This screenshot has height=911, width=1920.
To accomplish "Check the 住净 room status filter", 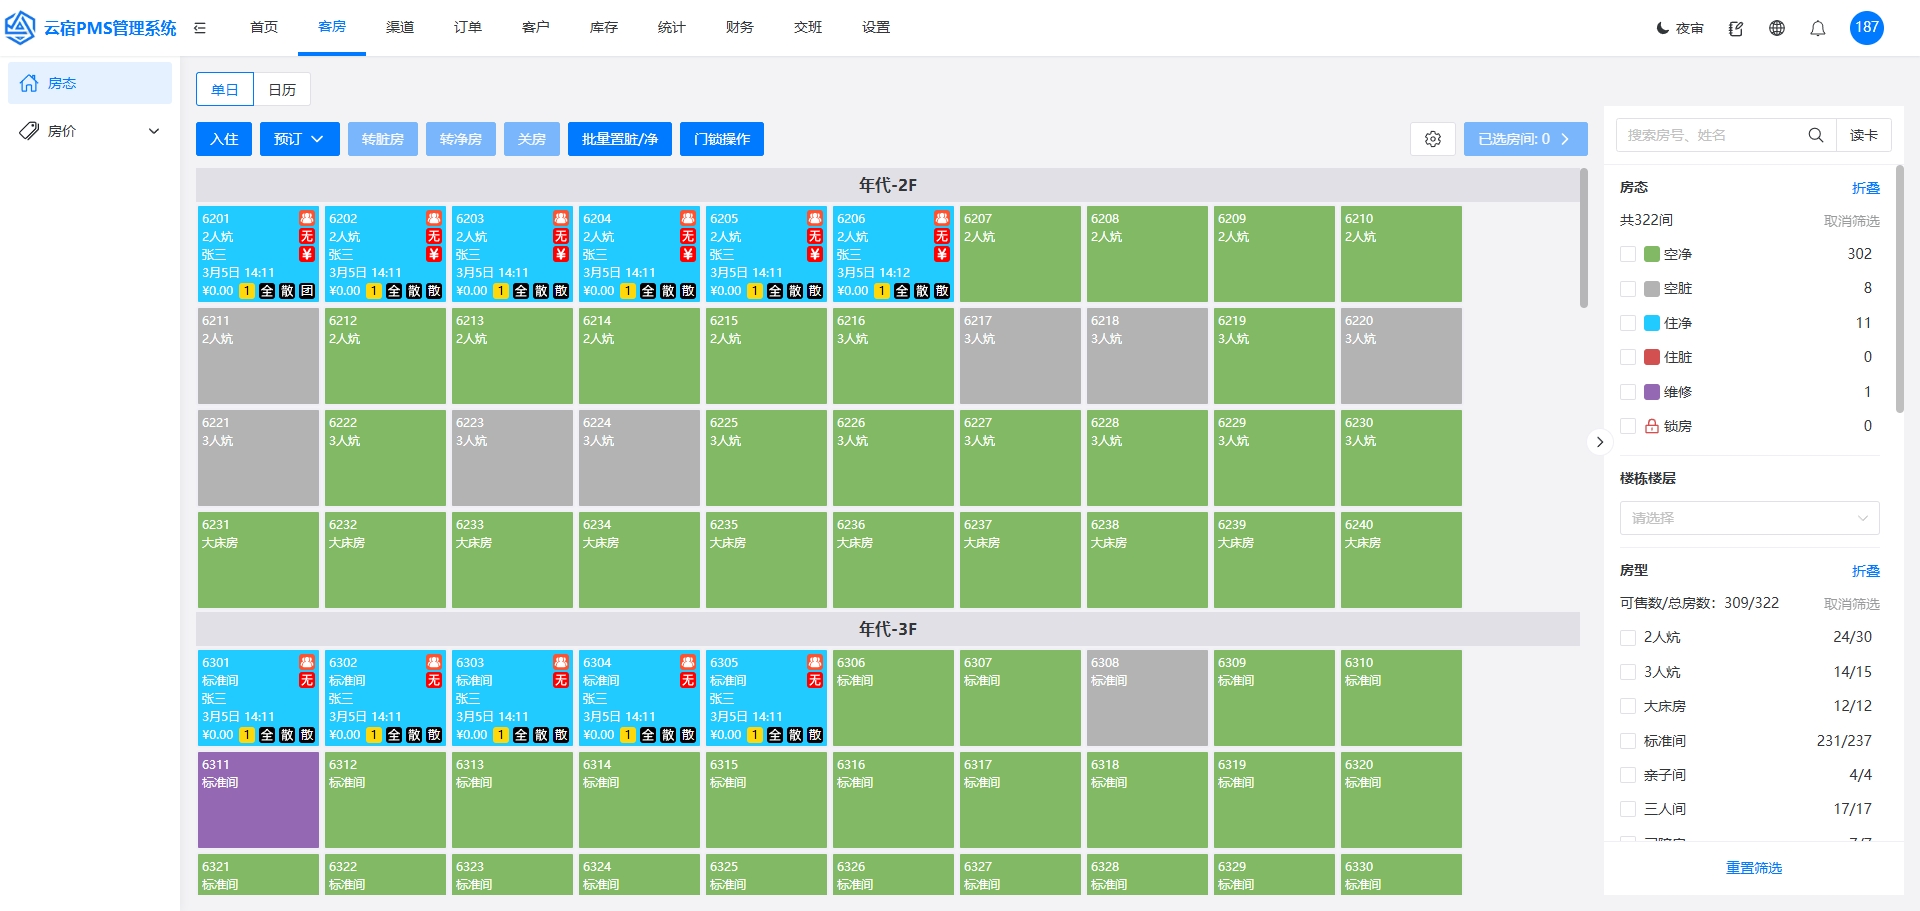I will pyautogui.click(x=1628, y=323).
